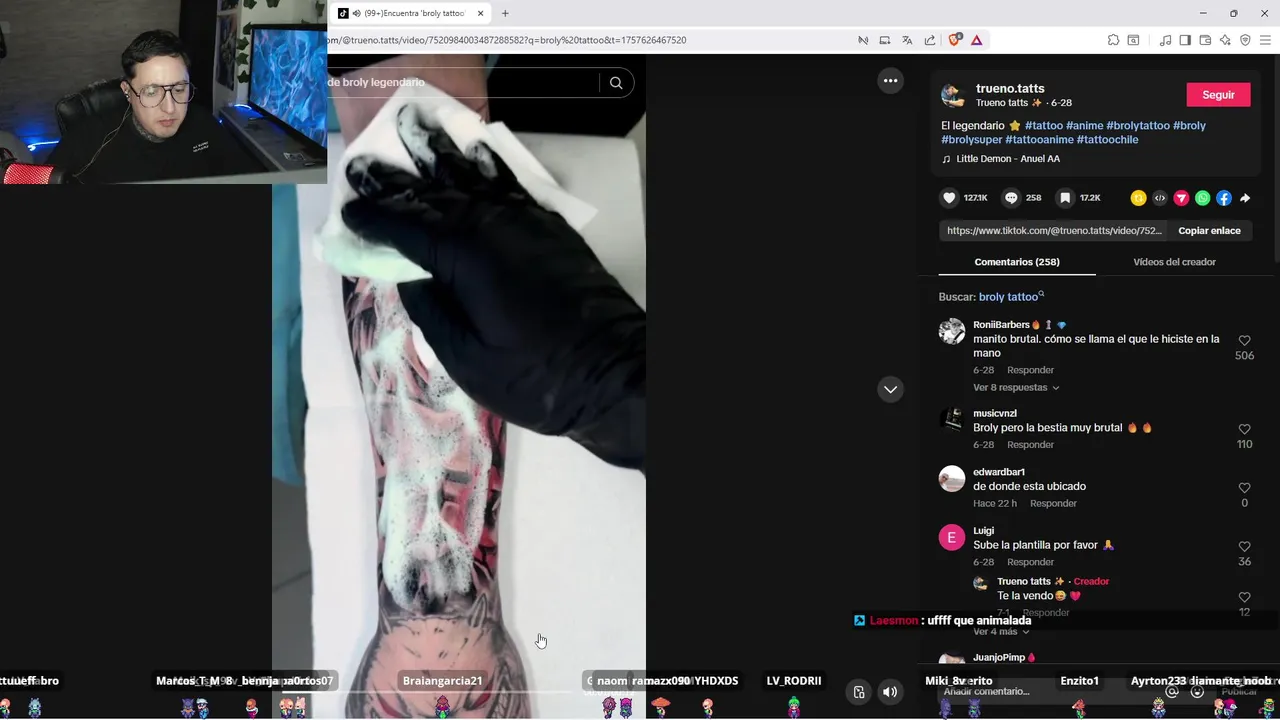Open the musicvnzl username
This screenshot has width=1280, height=720.
click(995, 413)
